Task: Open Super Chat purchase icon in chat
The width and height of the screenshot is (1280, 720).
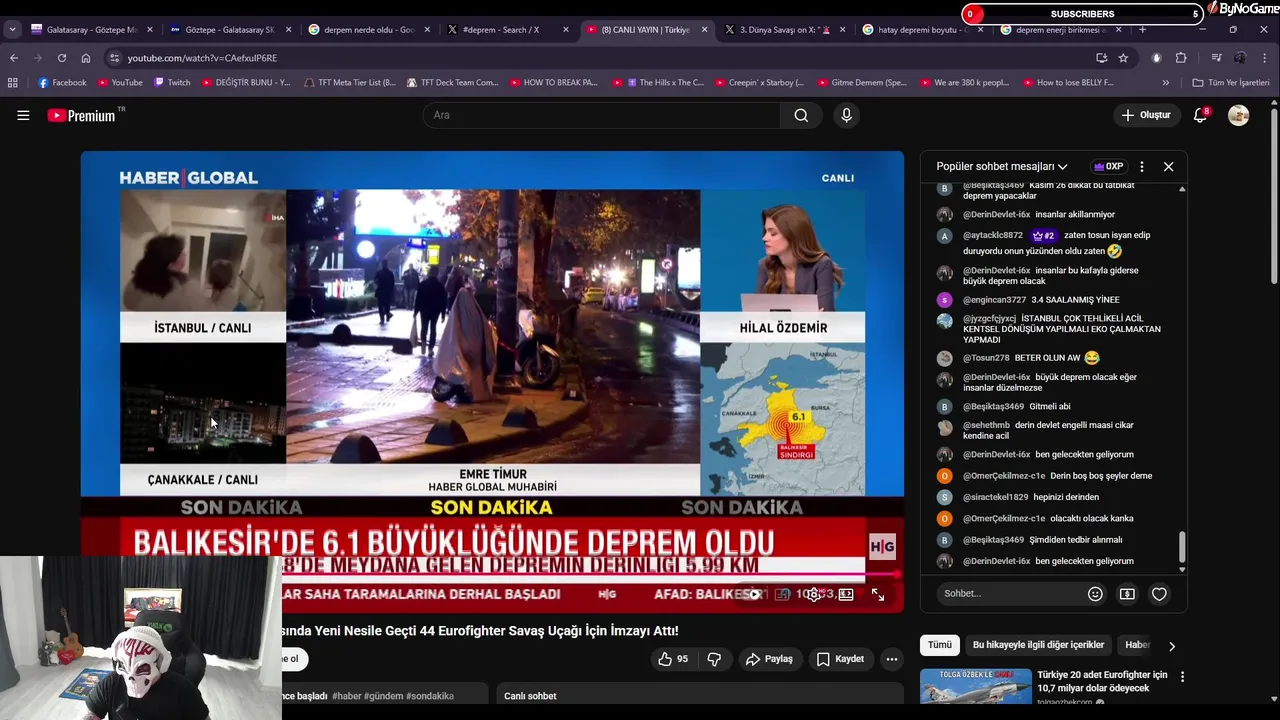Action: pyautogui.click(x=1127, y=594)
